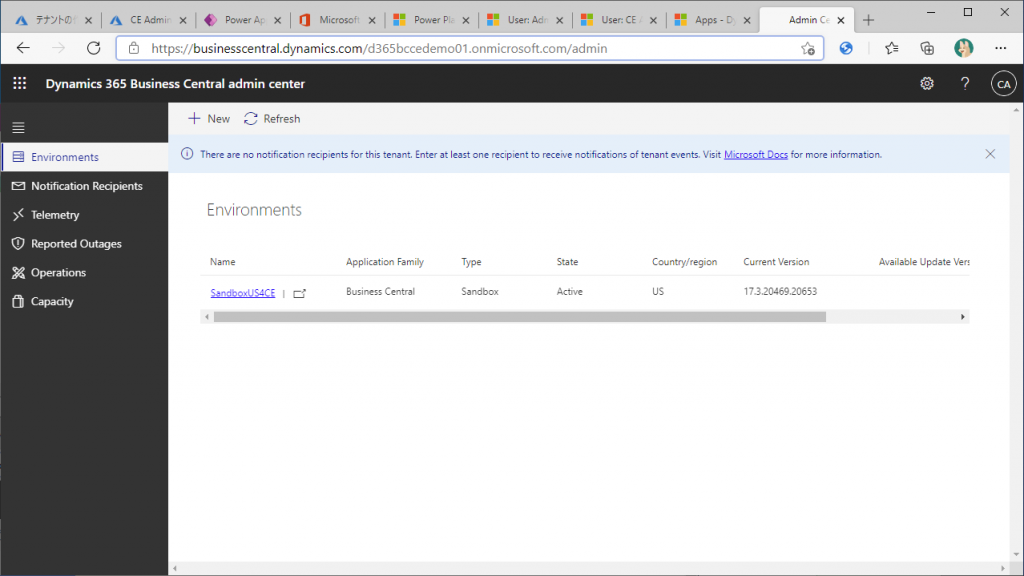The image size is (1024, 576).
Task: Open the app launcher waffle icon
Action: point(20,84)
